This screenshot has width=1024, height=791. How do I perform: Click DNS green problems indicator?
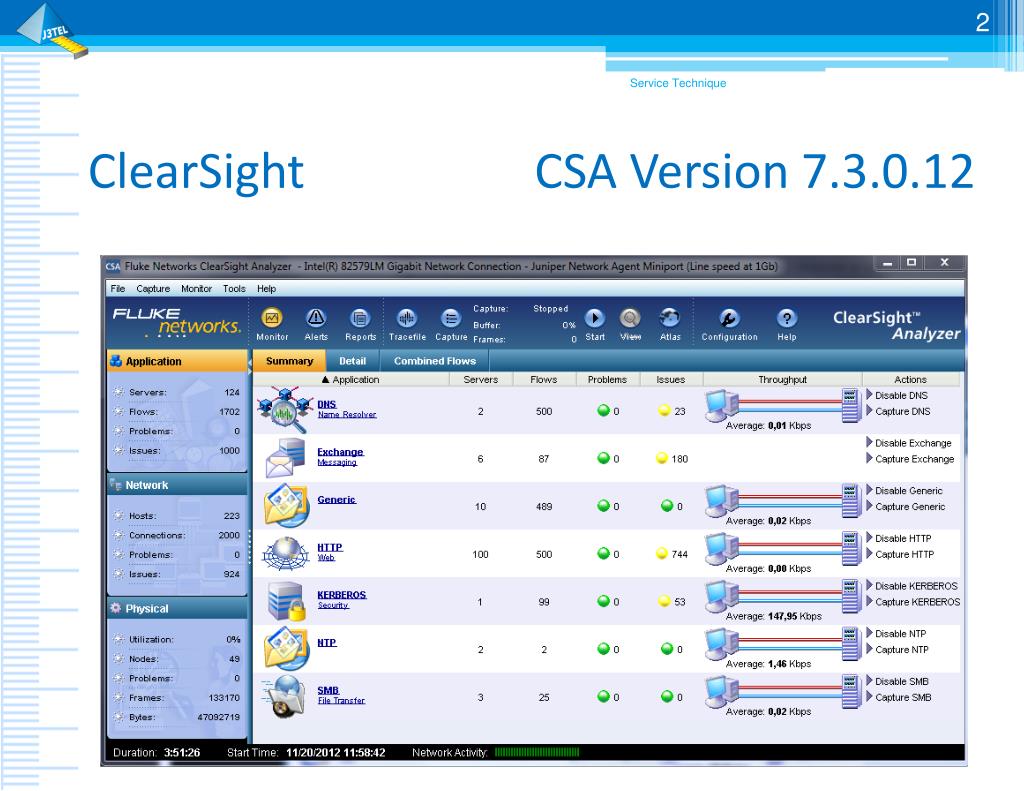point(603,410)
